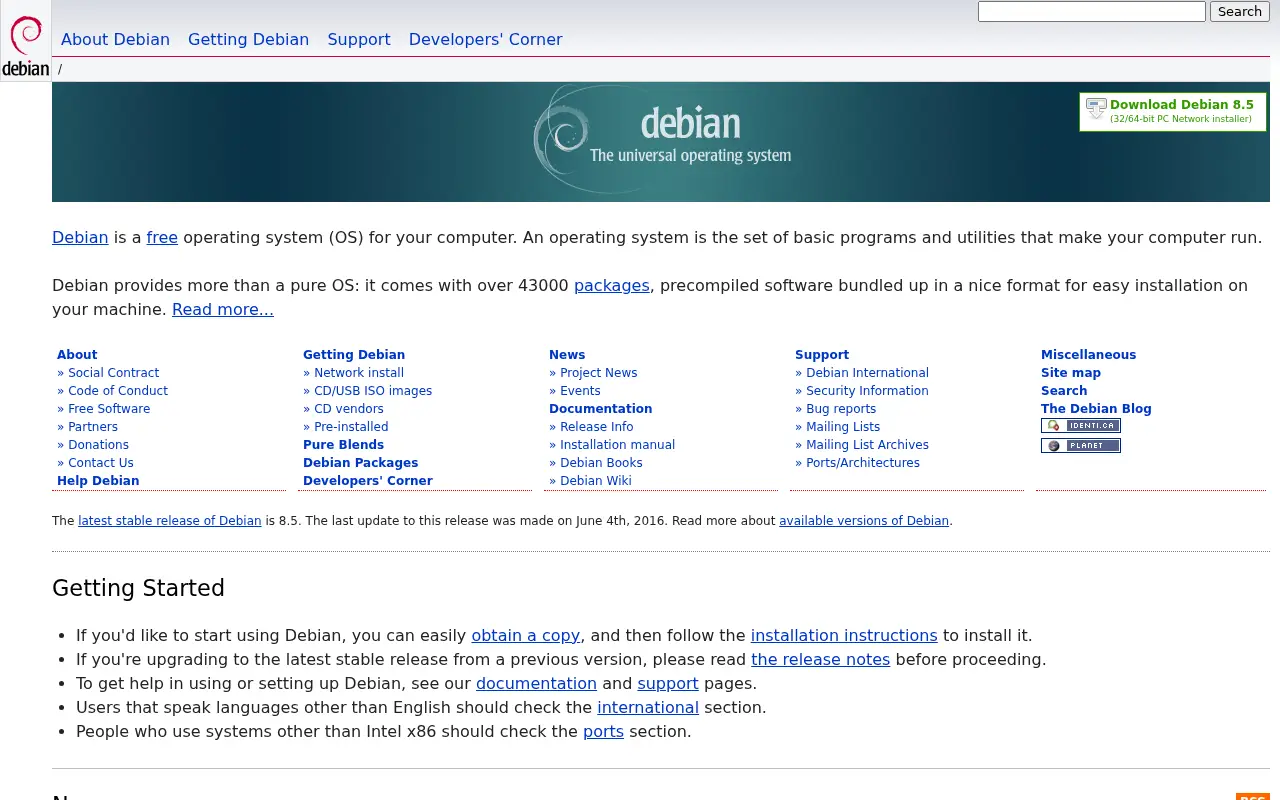Open the Code of Conduct link
The width and height of the screenshot is (1280, 800).
pyautogui.click(x=118, y=391)
